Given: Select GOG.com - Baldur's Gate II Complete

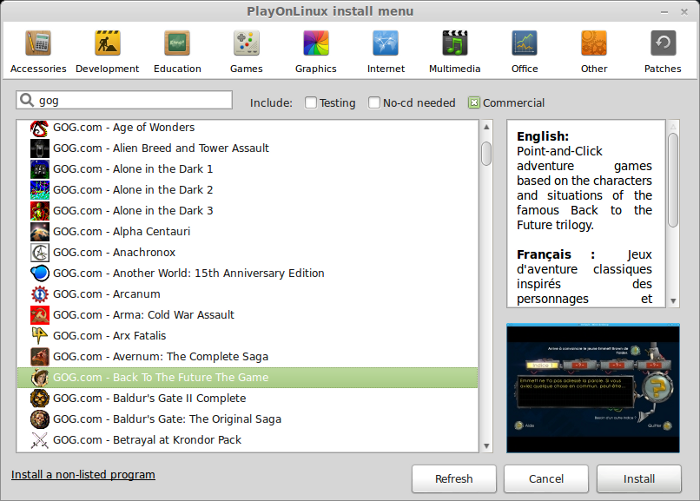Looking at the screenshot, I should [247, 398].
